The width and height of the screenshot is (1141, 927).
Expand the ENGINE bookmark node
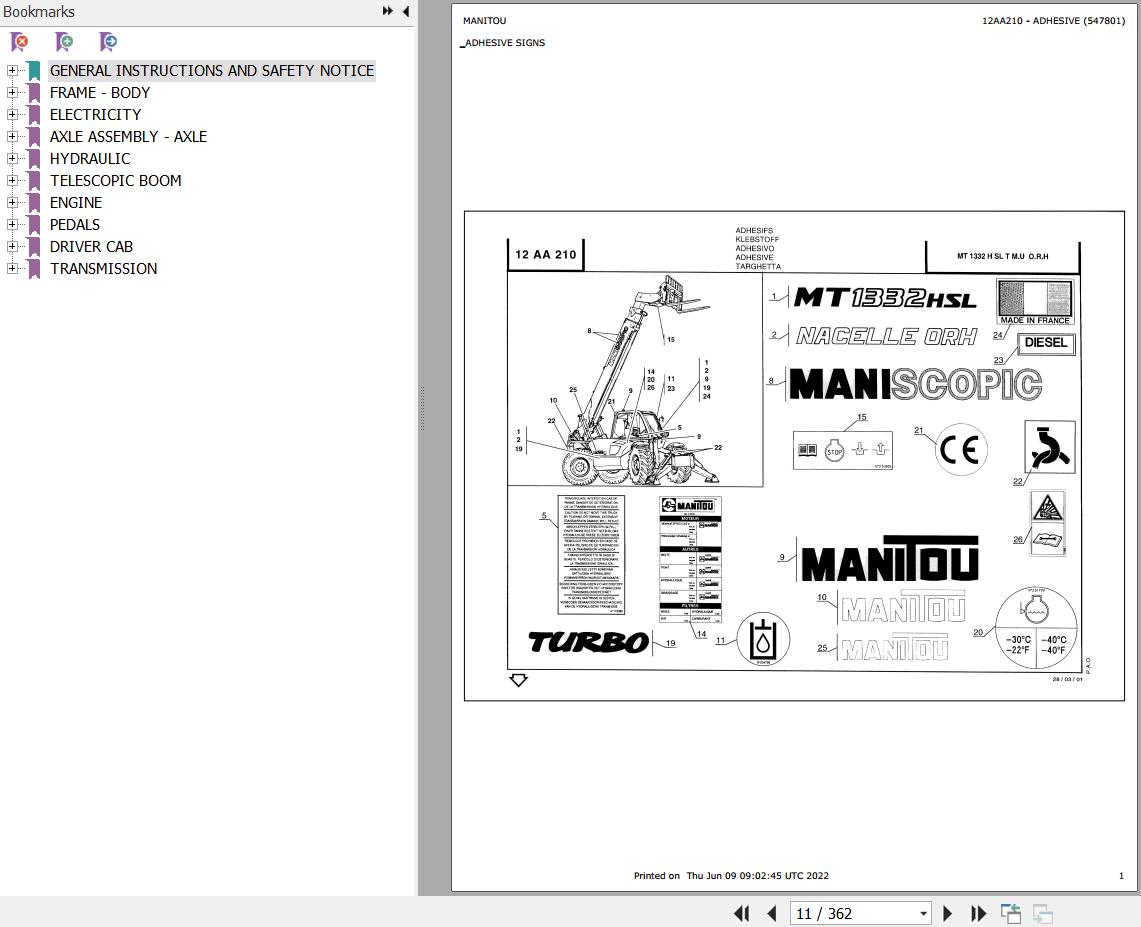tap(12, 202)
